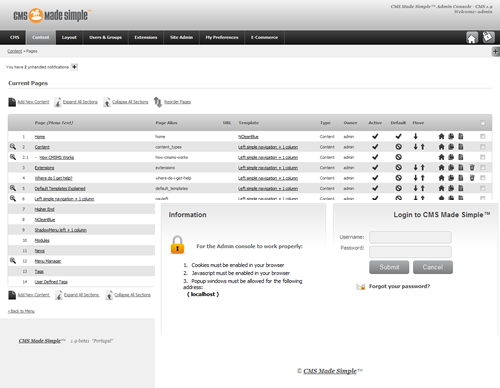View the Extensions page via house icon

(441, 167)
